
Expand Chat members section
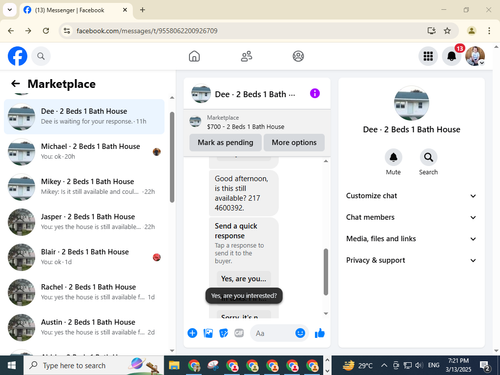(411, 217)
